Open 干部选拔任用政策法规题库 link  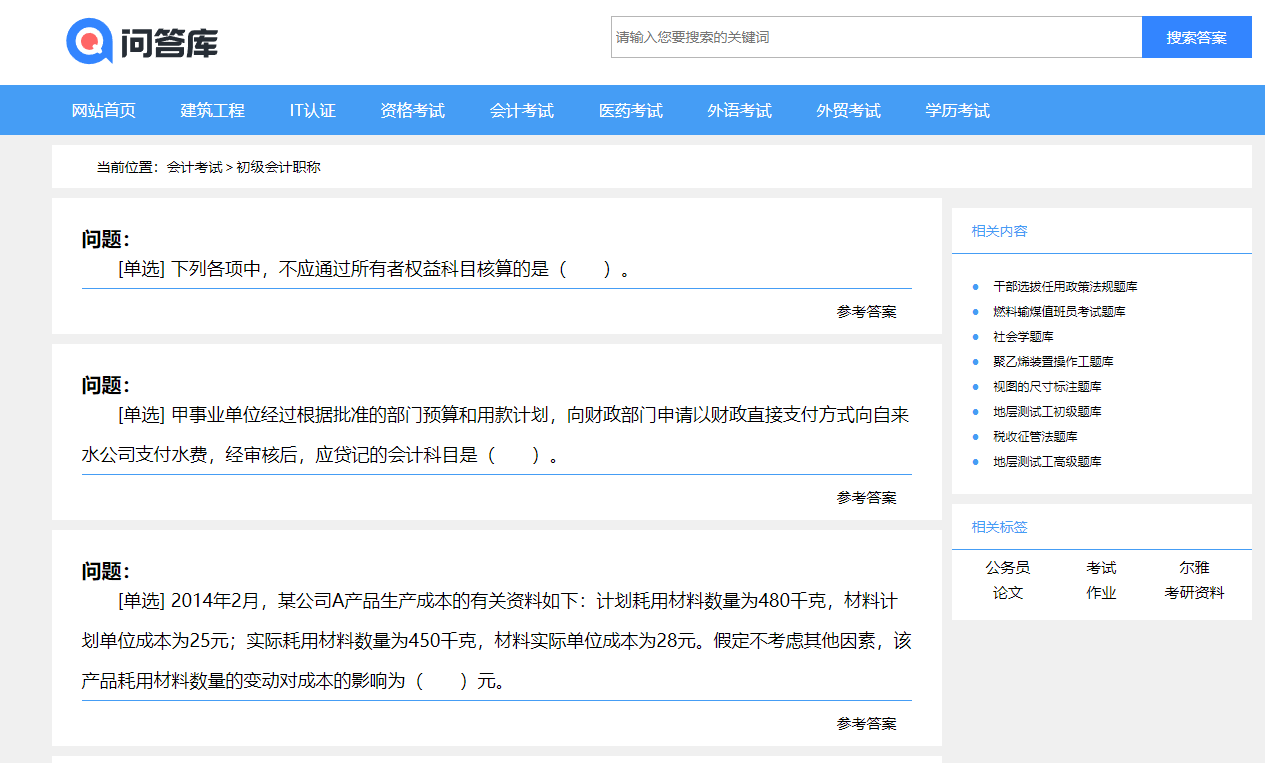(1065, 286)
